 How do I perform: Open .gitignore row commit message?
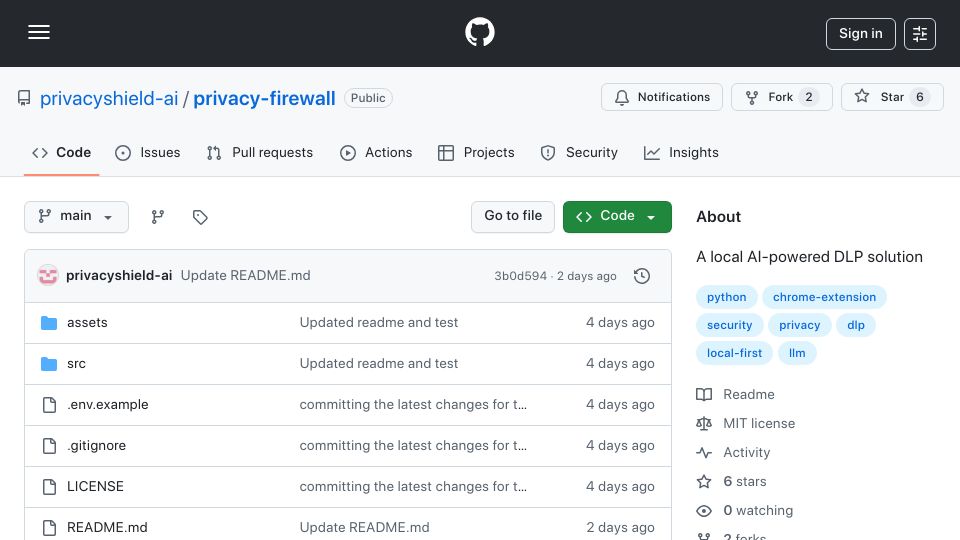[413, 446]
